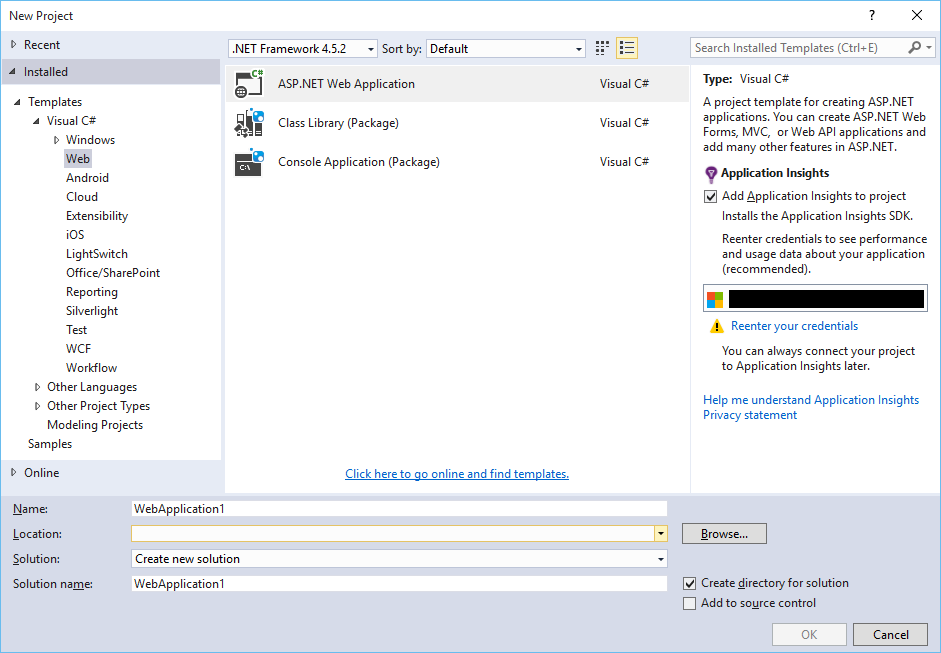Select Modeling Projects category
941x653 pixels.
tap(95, 425)
